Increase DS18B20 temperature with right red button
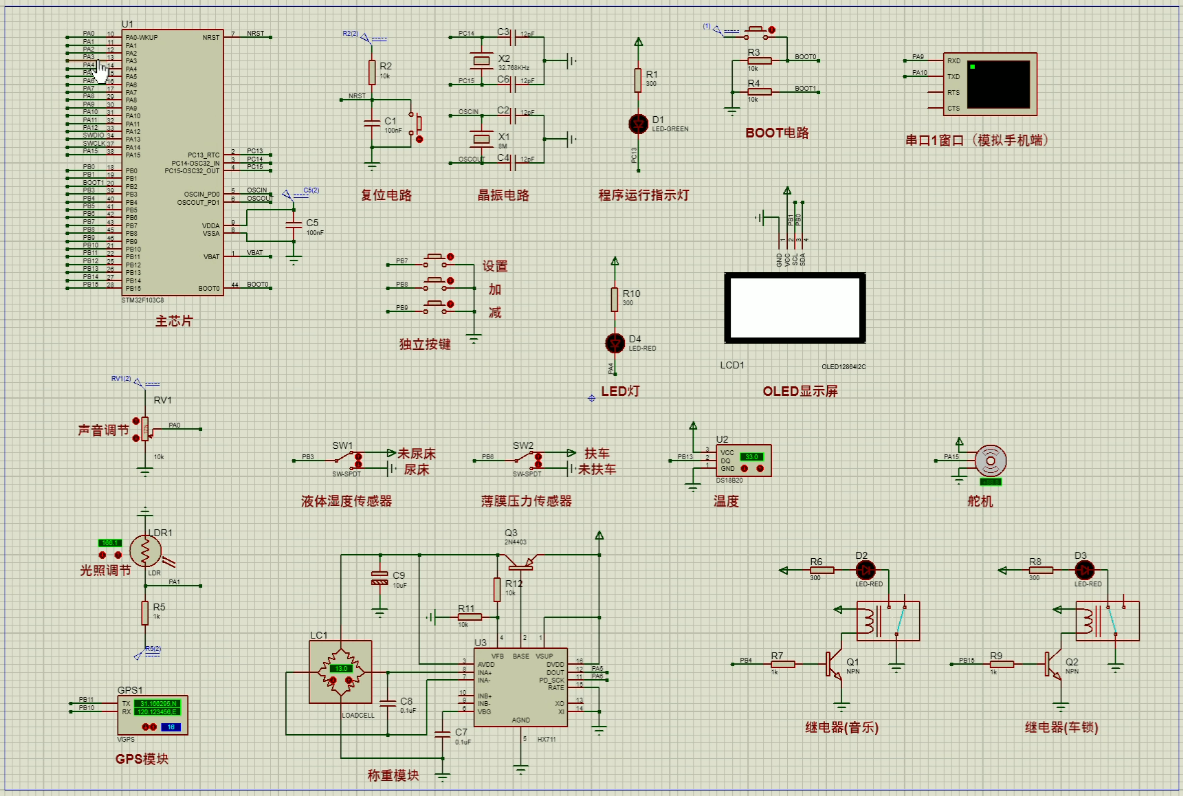The height and width of the screenshot is (796, 1183). (x=760, y=469)
